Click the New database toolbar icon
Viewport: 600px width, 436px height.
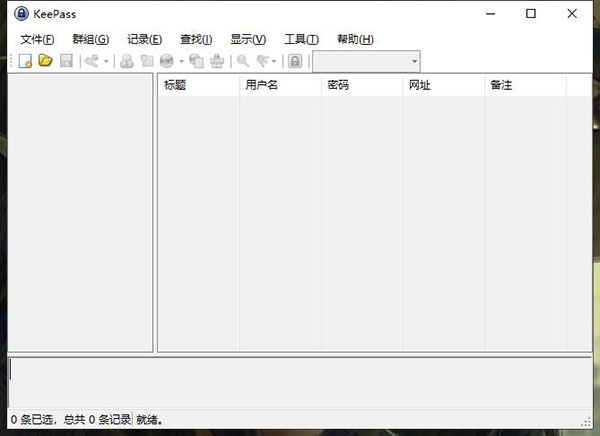pos(25,61)
